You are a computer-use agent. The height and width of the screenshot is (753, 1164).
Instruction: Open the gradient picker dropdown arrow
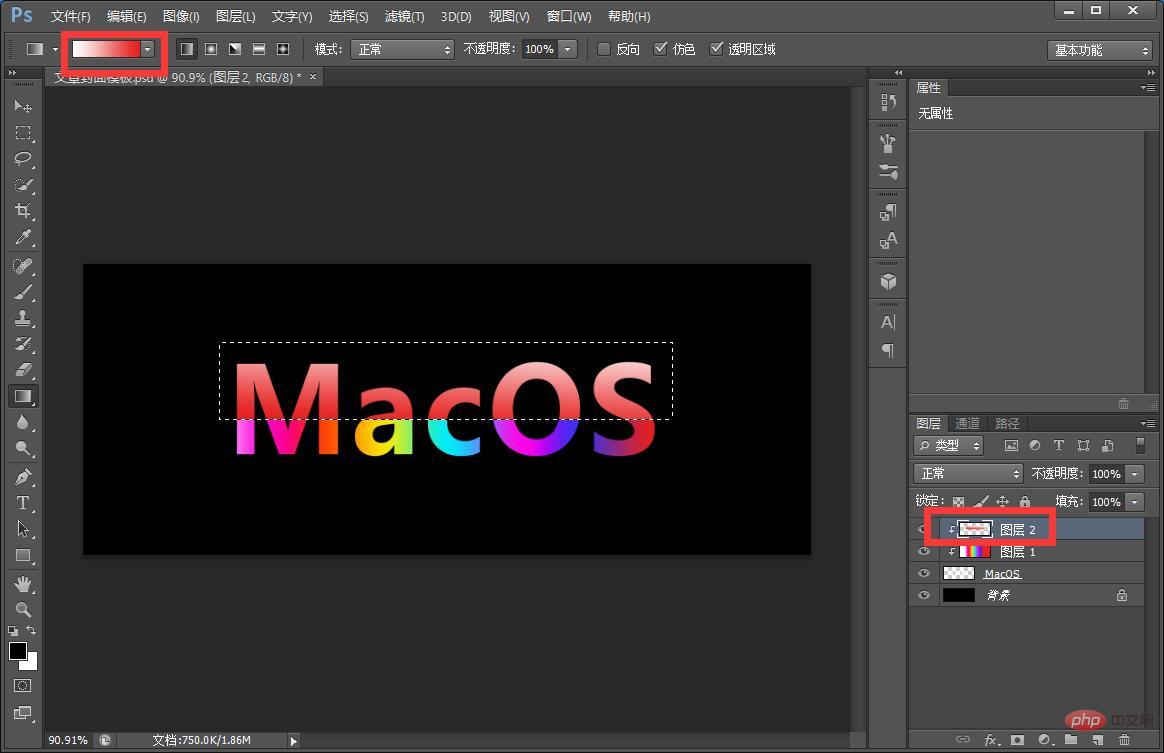point(148,49)
